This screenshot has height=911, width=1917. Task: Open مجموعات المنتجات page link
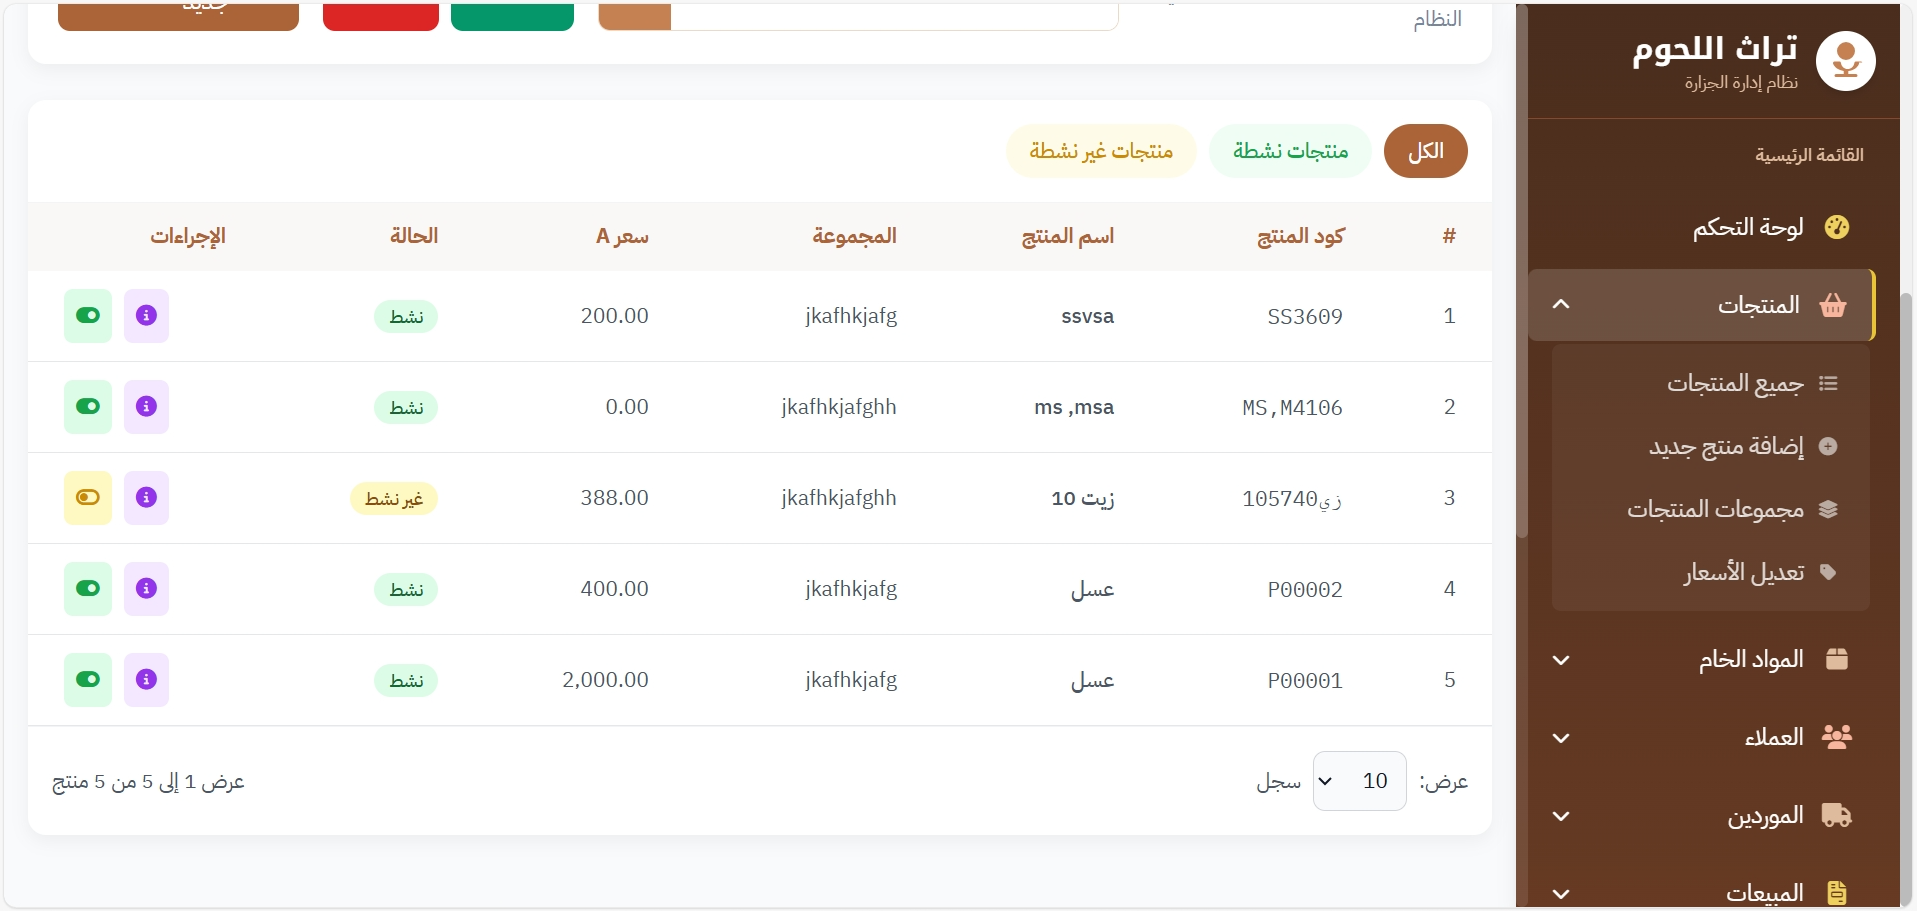click(x=1715, y=510)
